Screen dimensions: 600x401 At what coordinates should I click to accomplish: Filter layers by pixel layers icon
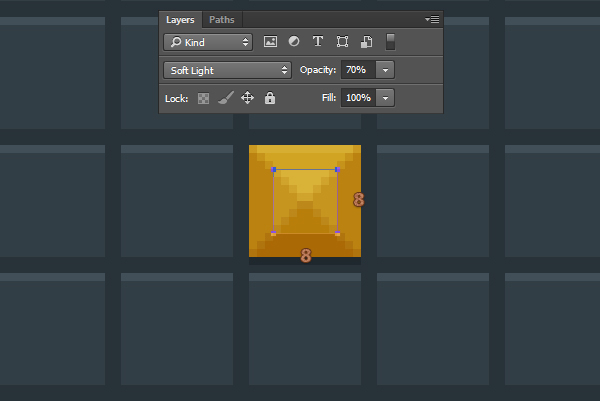point(271,41)
